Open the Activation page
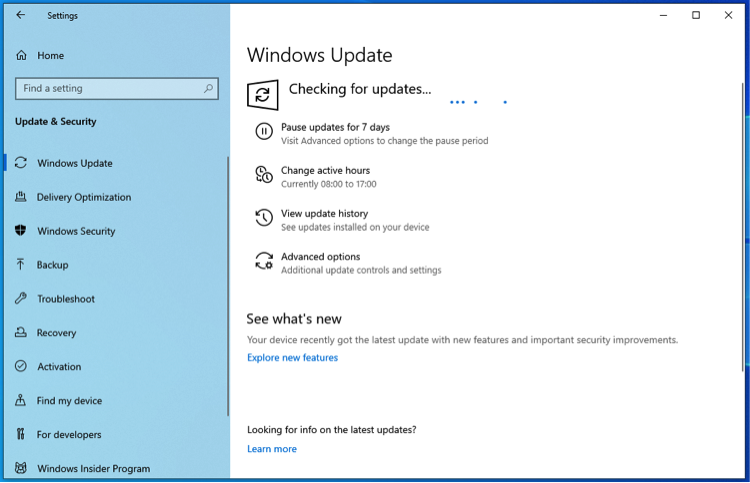The image size is (750, 483). tap(59, 367)
